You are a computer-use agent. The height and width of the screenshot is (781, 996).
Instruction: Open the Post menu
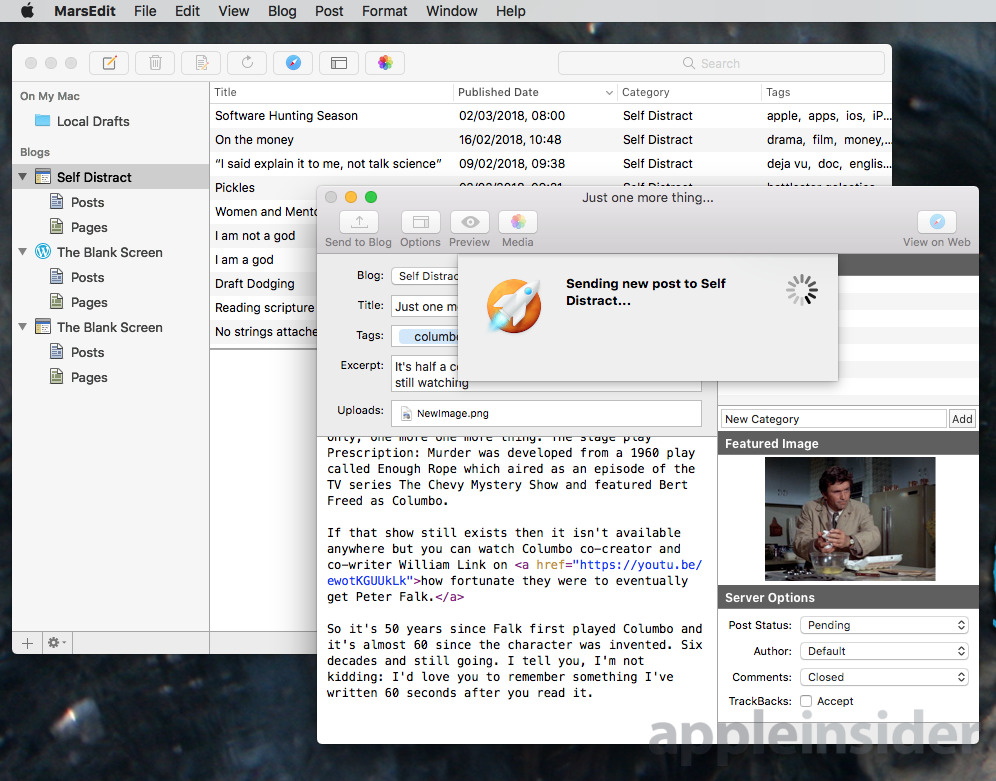(x=329, y=11)
